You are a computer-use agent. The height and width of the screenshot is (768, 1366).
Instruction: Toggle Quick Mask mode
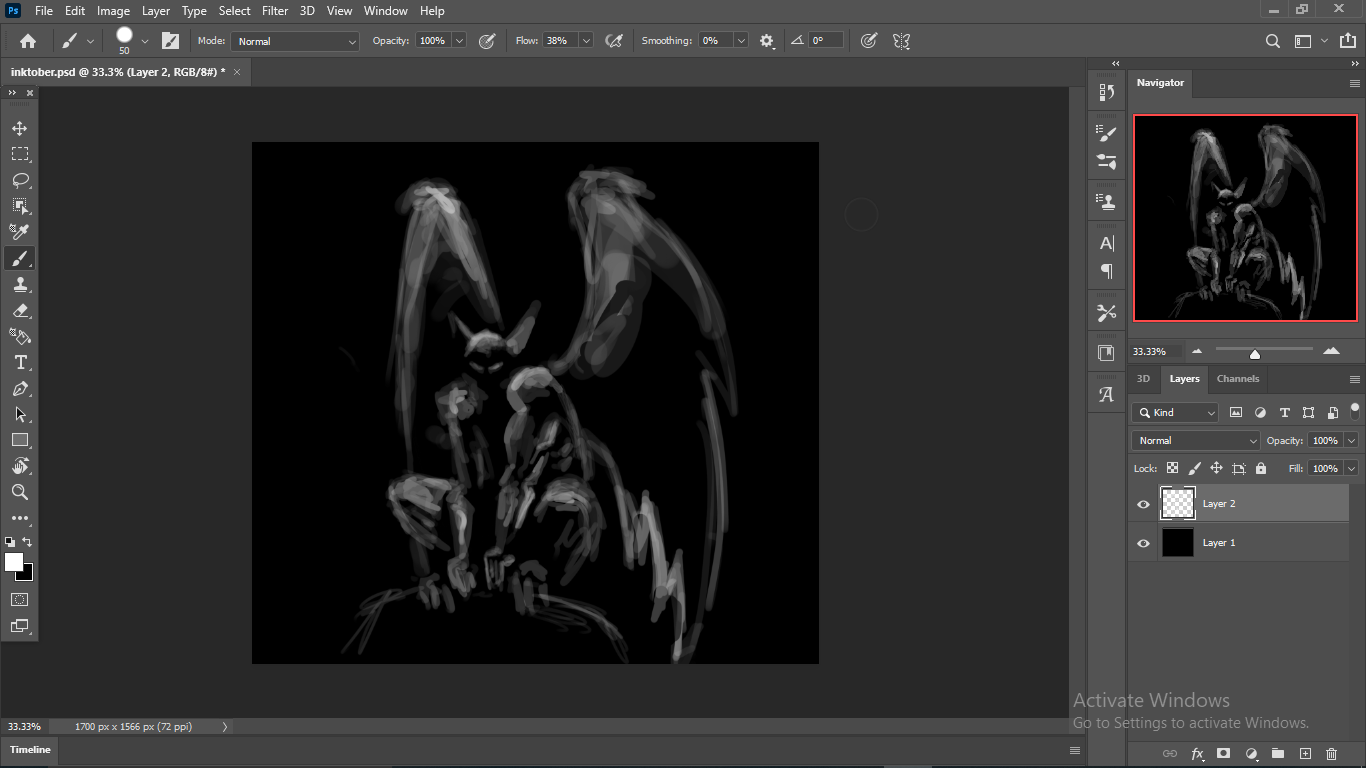tap(20, 600)
